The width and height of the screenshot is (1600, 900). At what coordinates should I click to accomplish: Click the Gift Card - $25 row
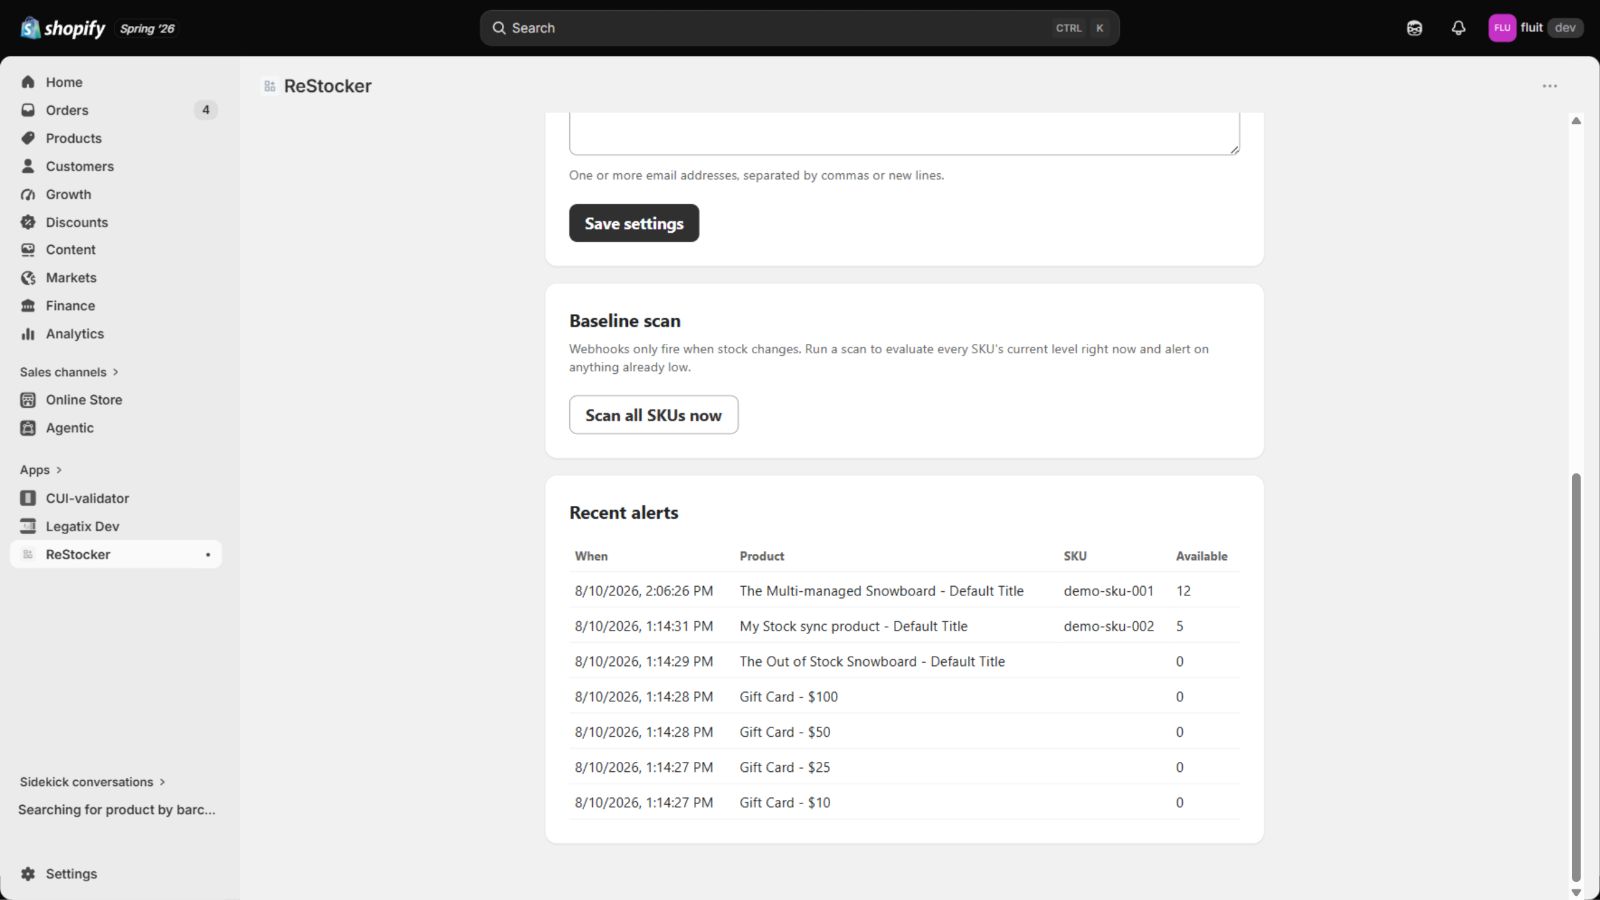click(x=904, y=767)
